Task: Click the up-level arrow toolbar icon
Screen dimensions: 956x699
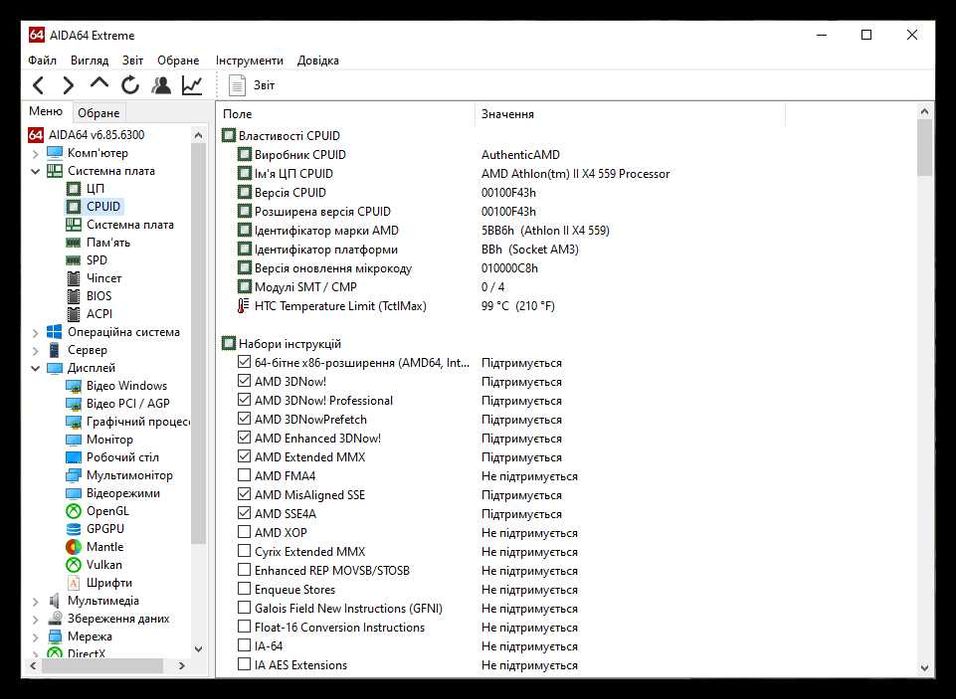Action: tap(99, 84)
